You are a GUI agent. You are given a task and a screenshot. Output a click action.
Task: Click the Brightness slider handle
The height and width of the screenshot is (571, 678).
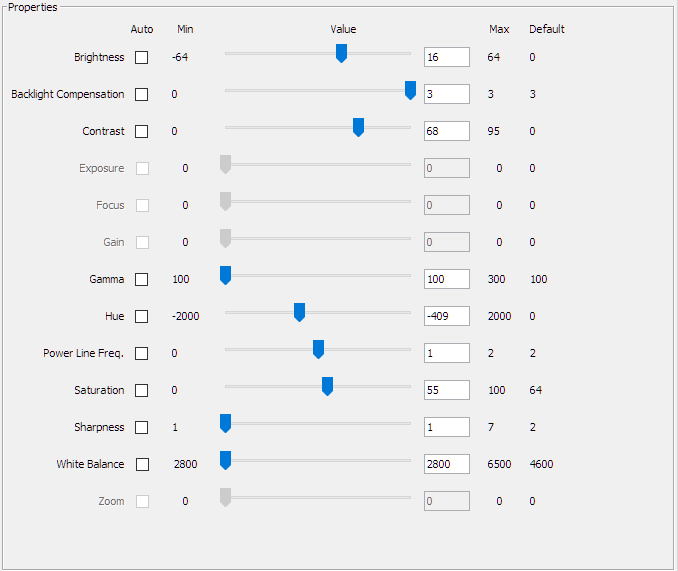point(341,53)
